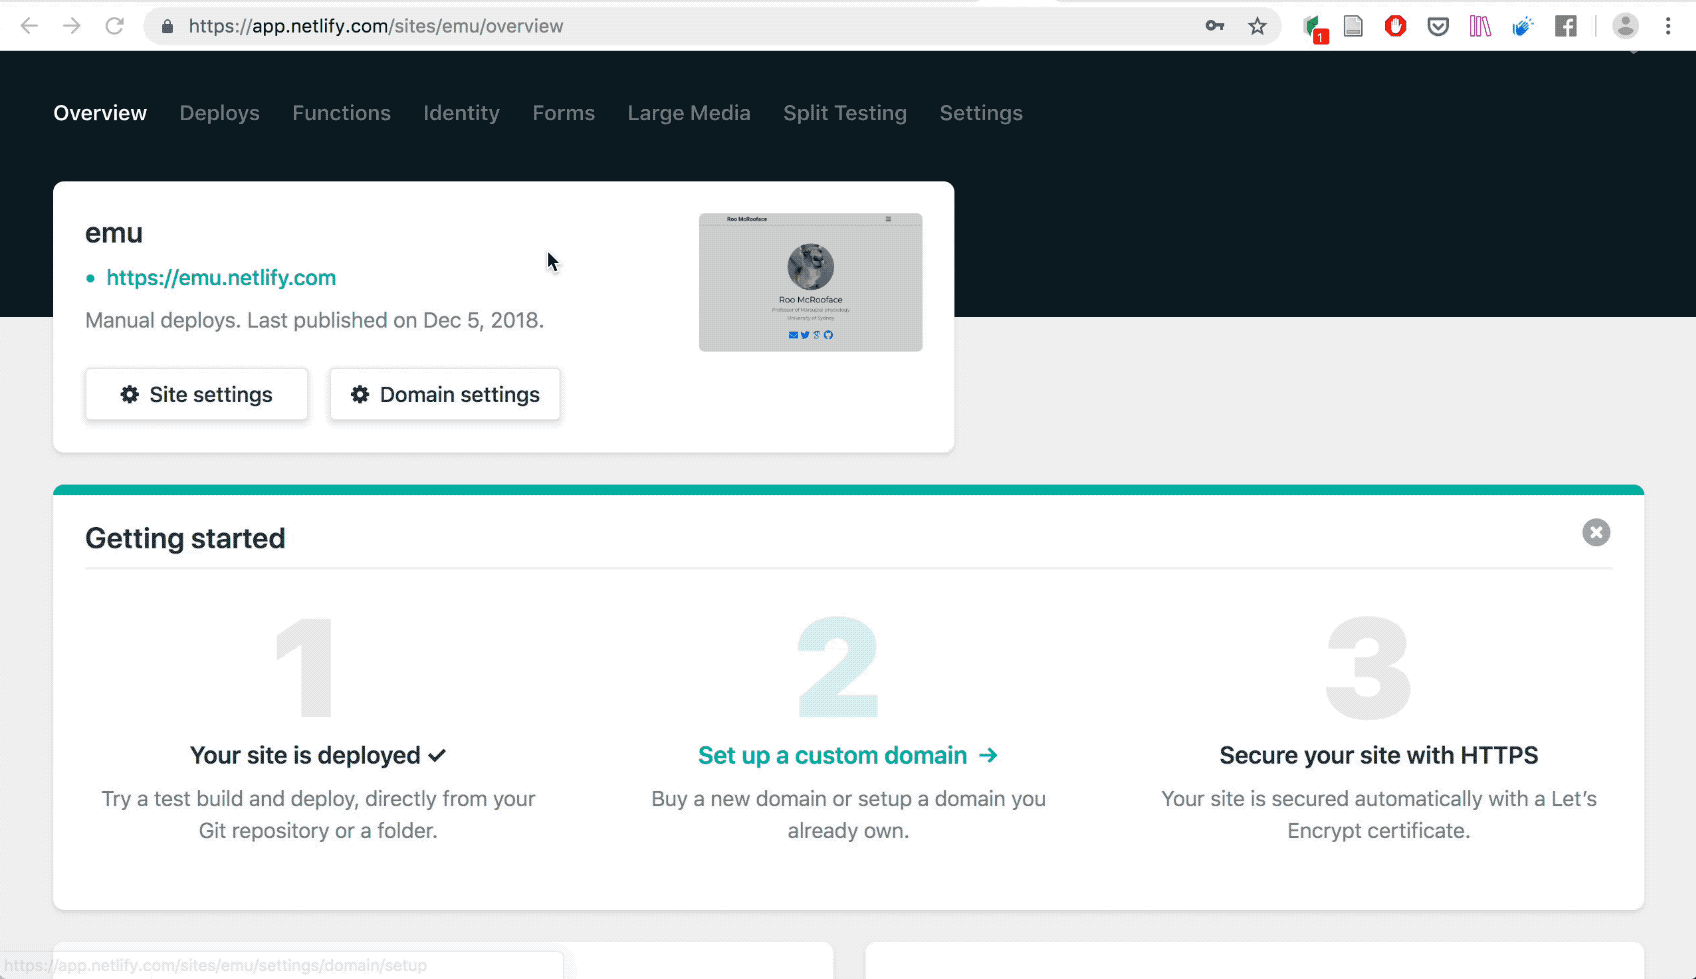Follow the Set up a custom domain link

pyautogui.click(x=848, y=755)
